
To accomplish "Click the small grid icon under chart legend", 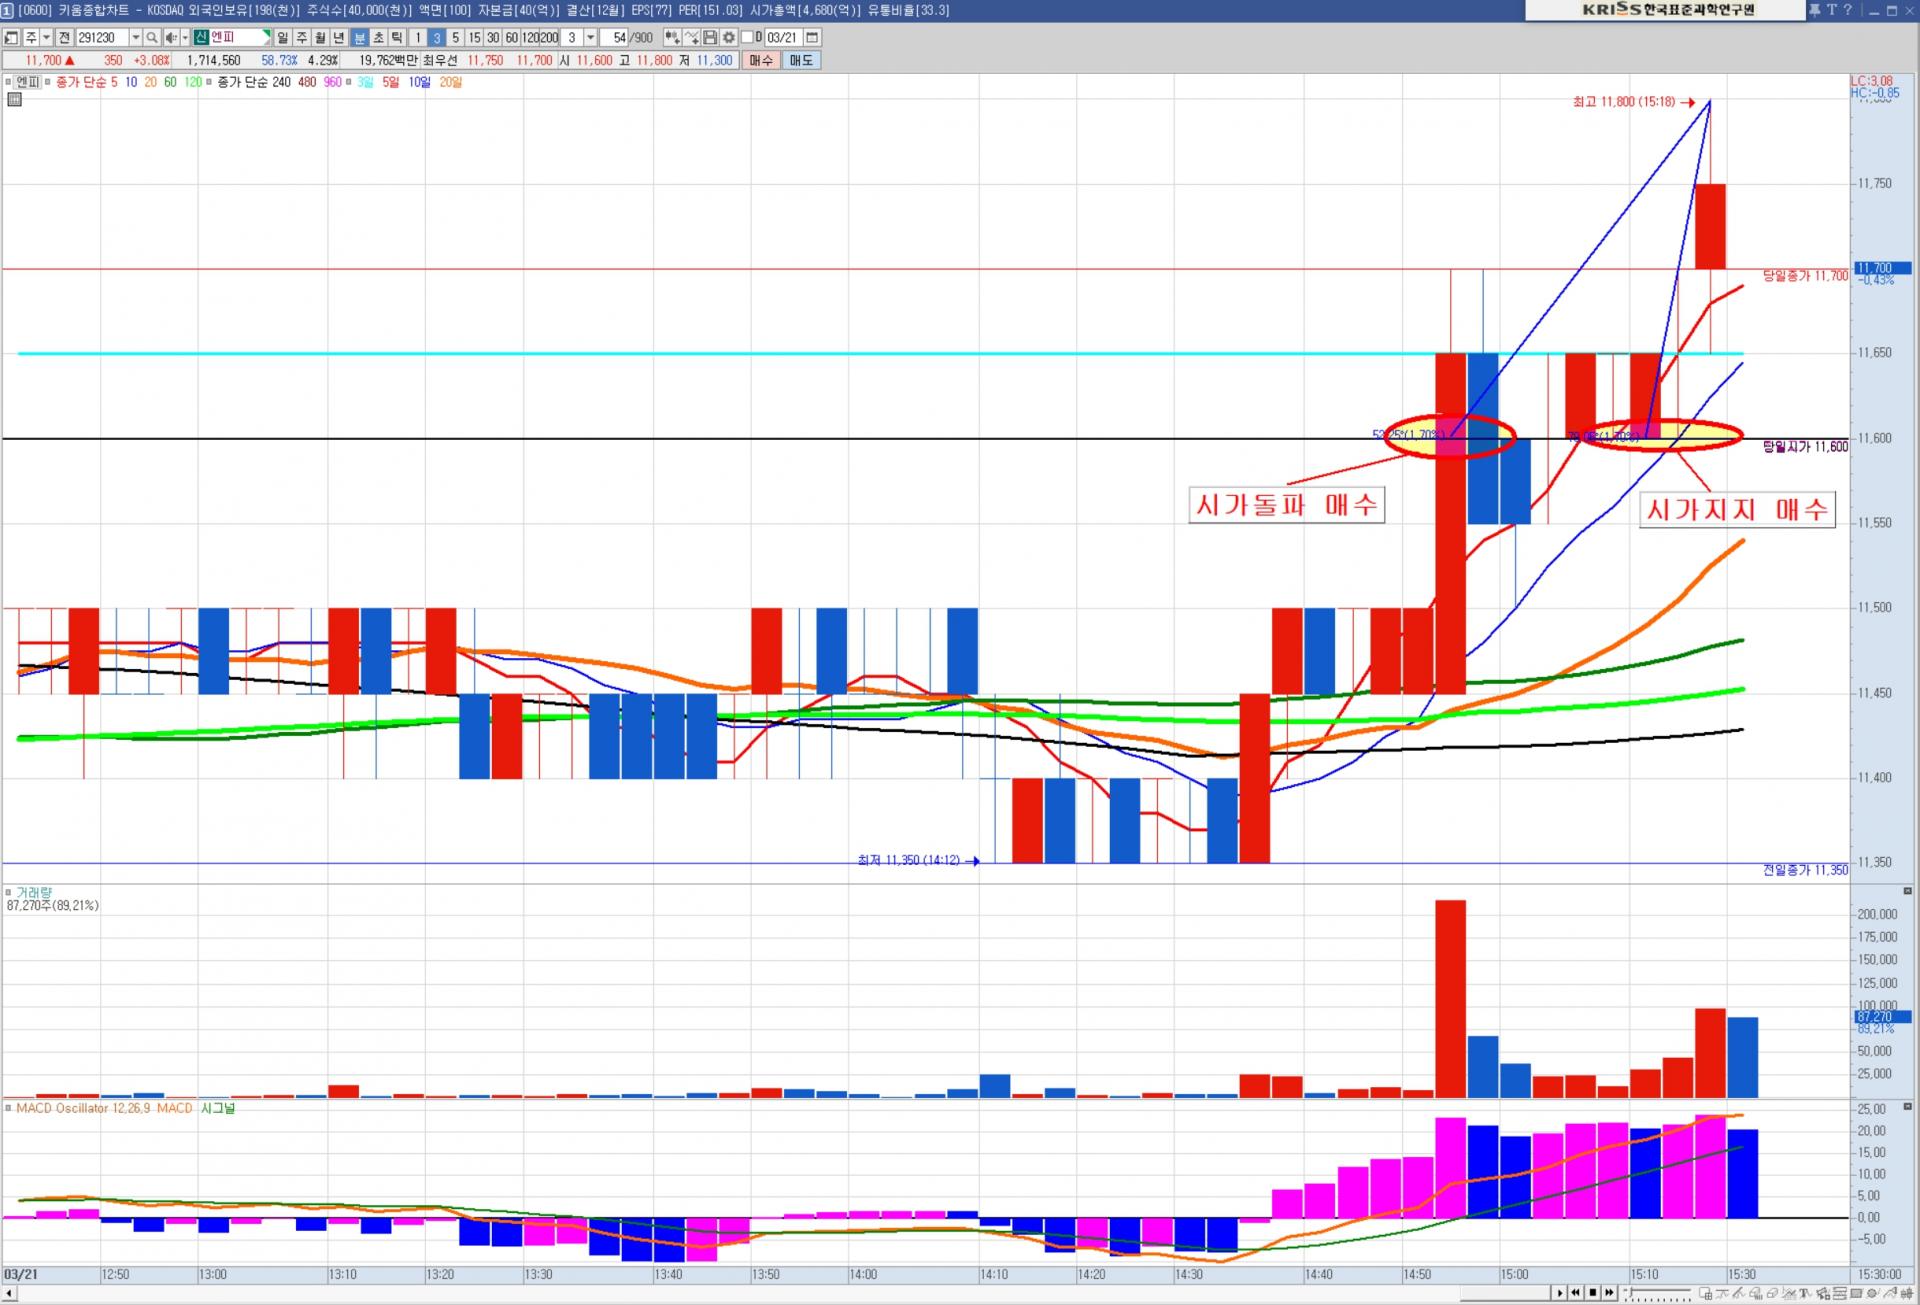I will [x=14, y=100].
